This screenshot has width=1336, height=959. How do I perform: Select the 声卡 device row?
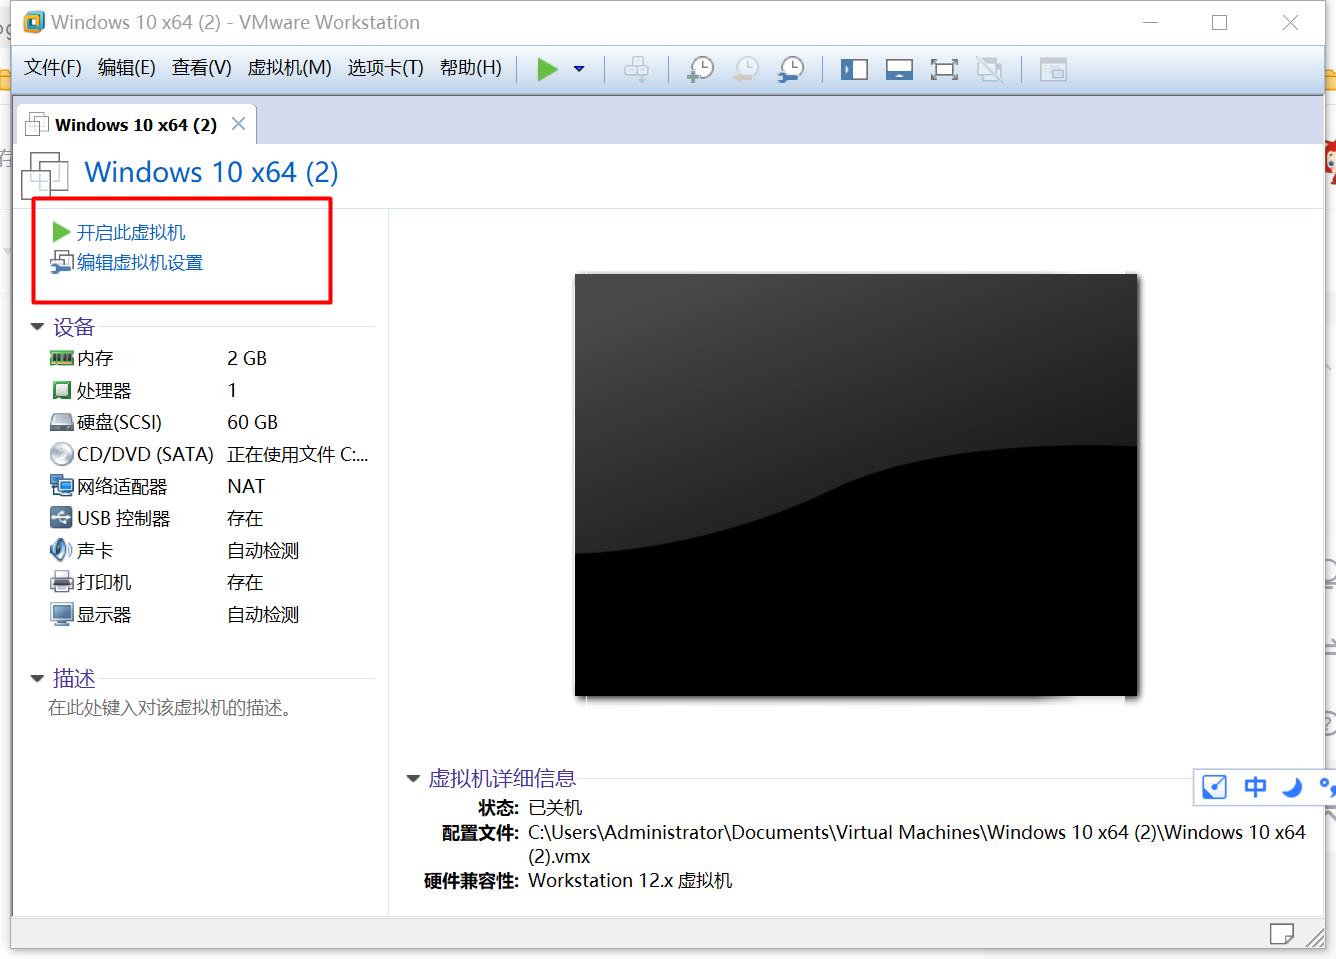click(210, 550)
